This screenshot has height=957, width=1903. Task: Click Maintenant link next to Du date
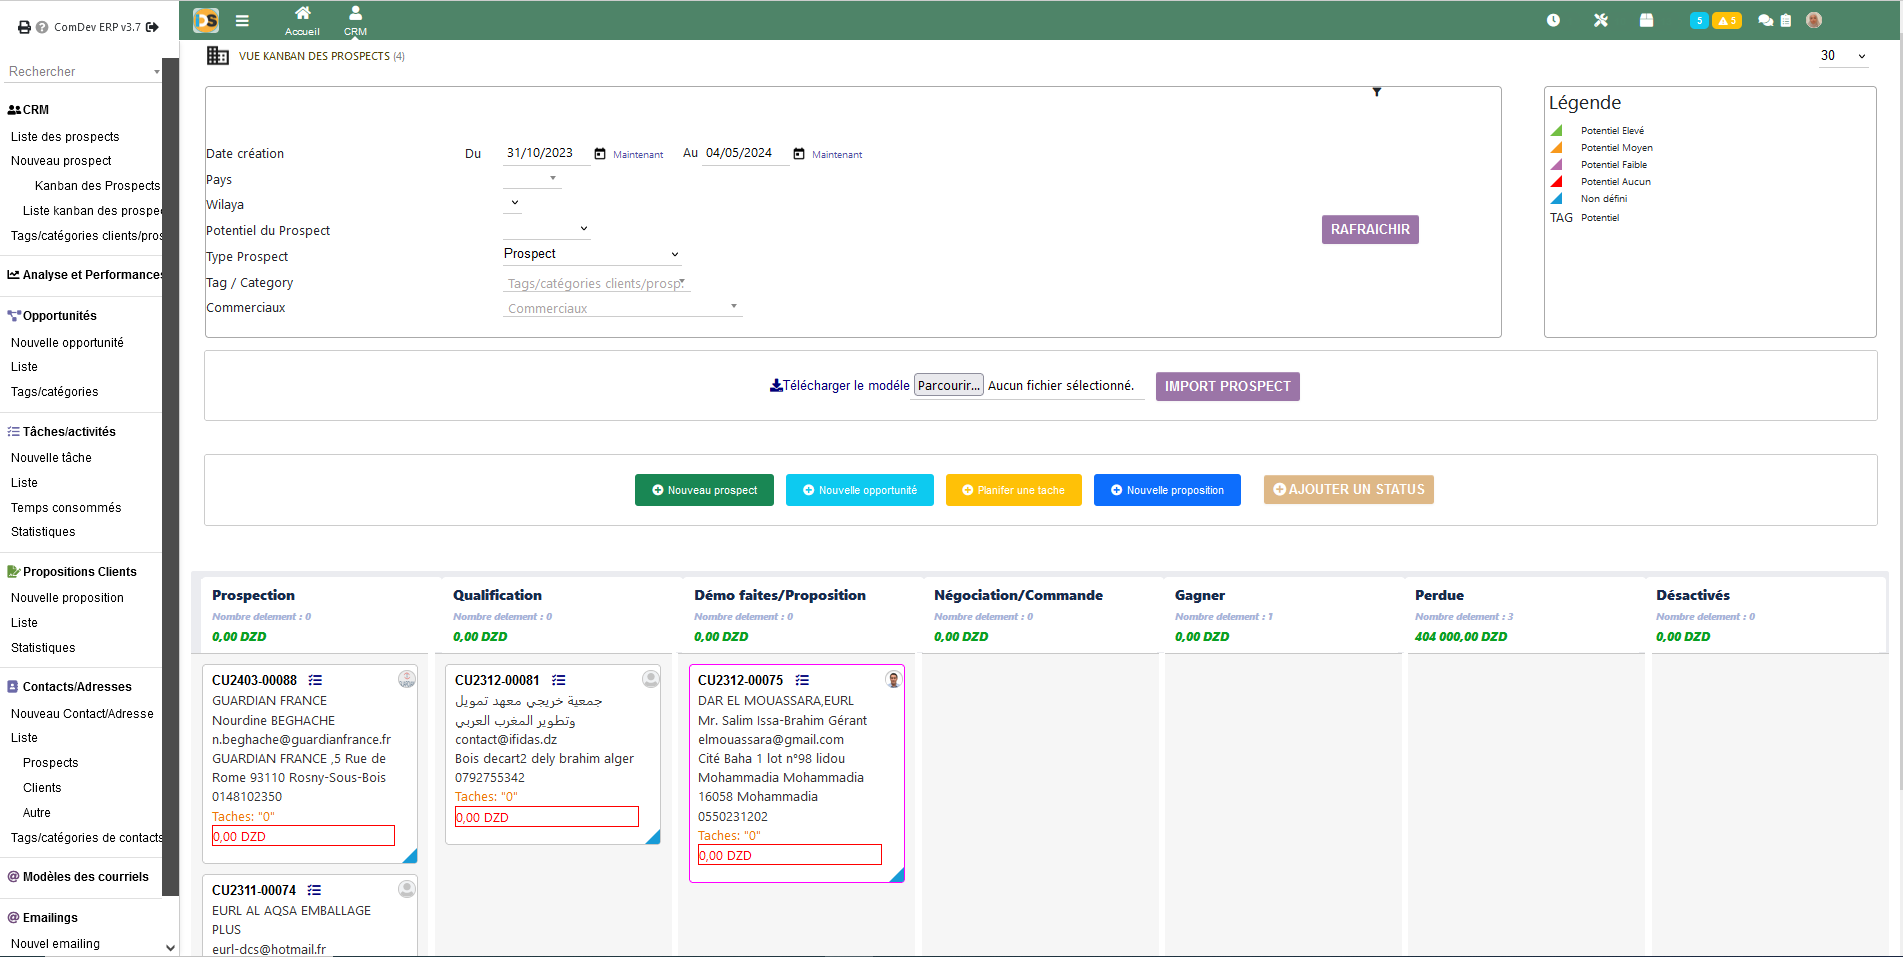(638, 155)
